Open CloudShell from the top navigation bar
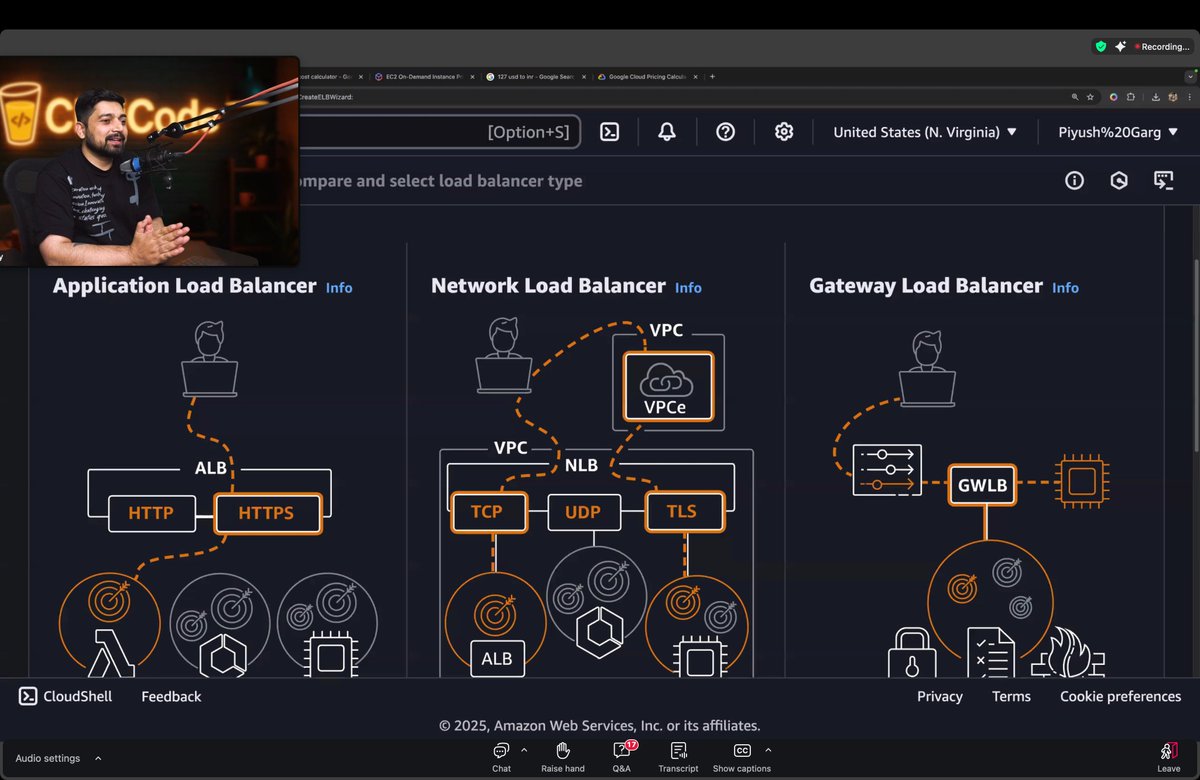Screen dimensions: 1200x780 click(609, 132)
